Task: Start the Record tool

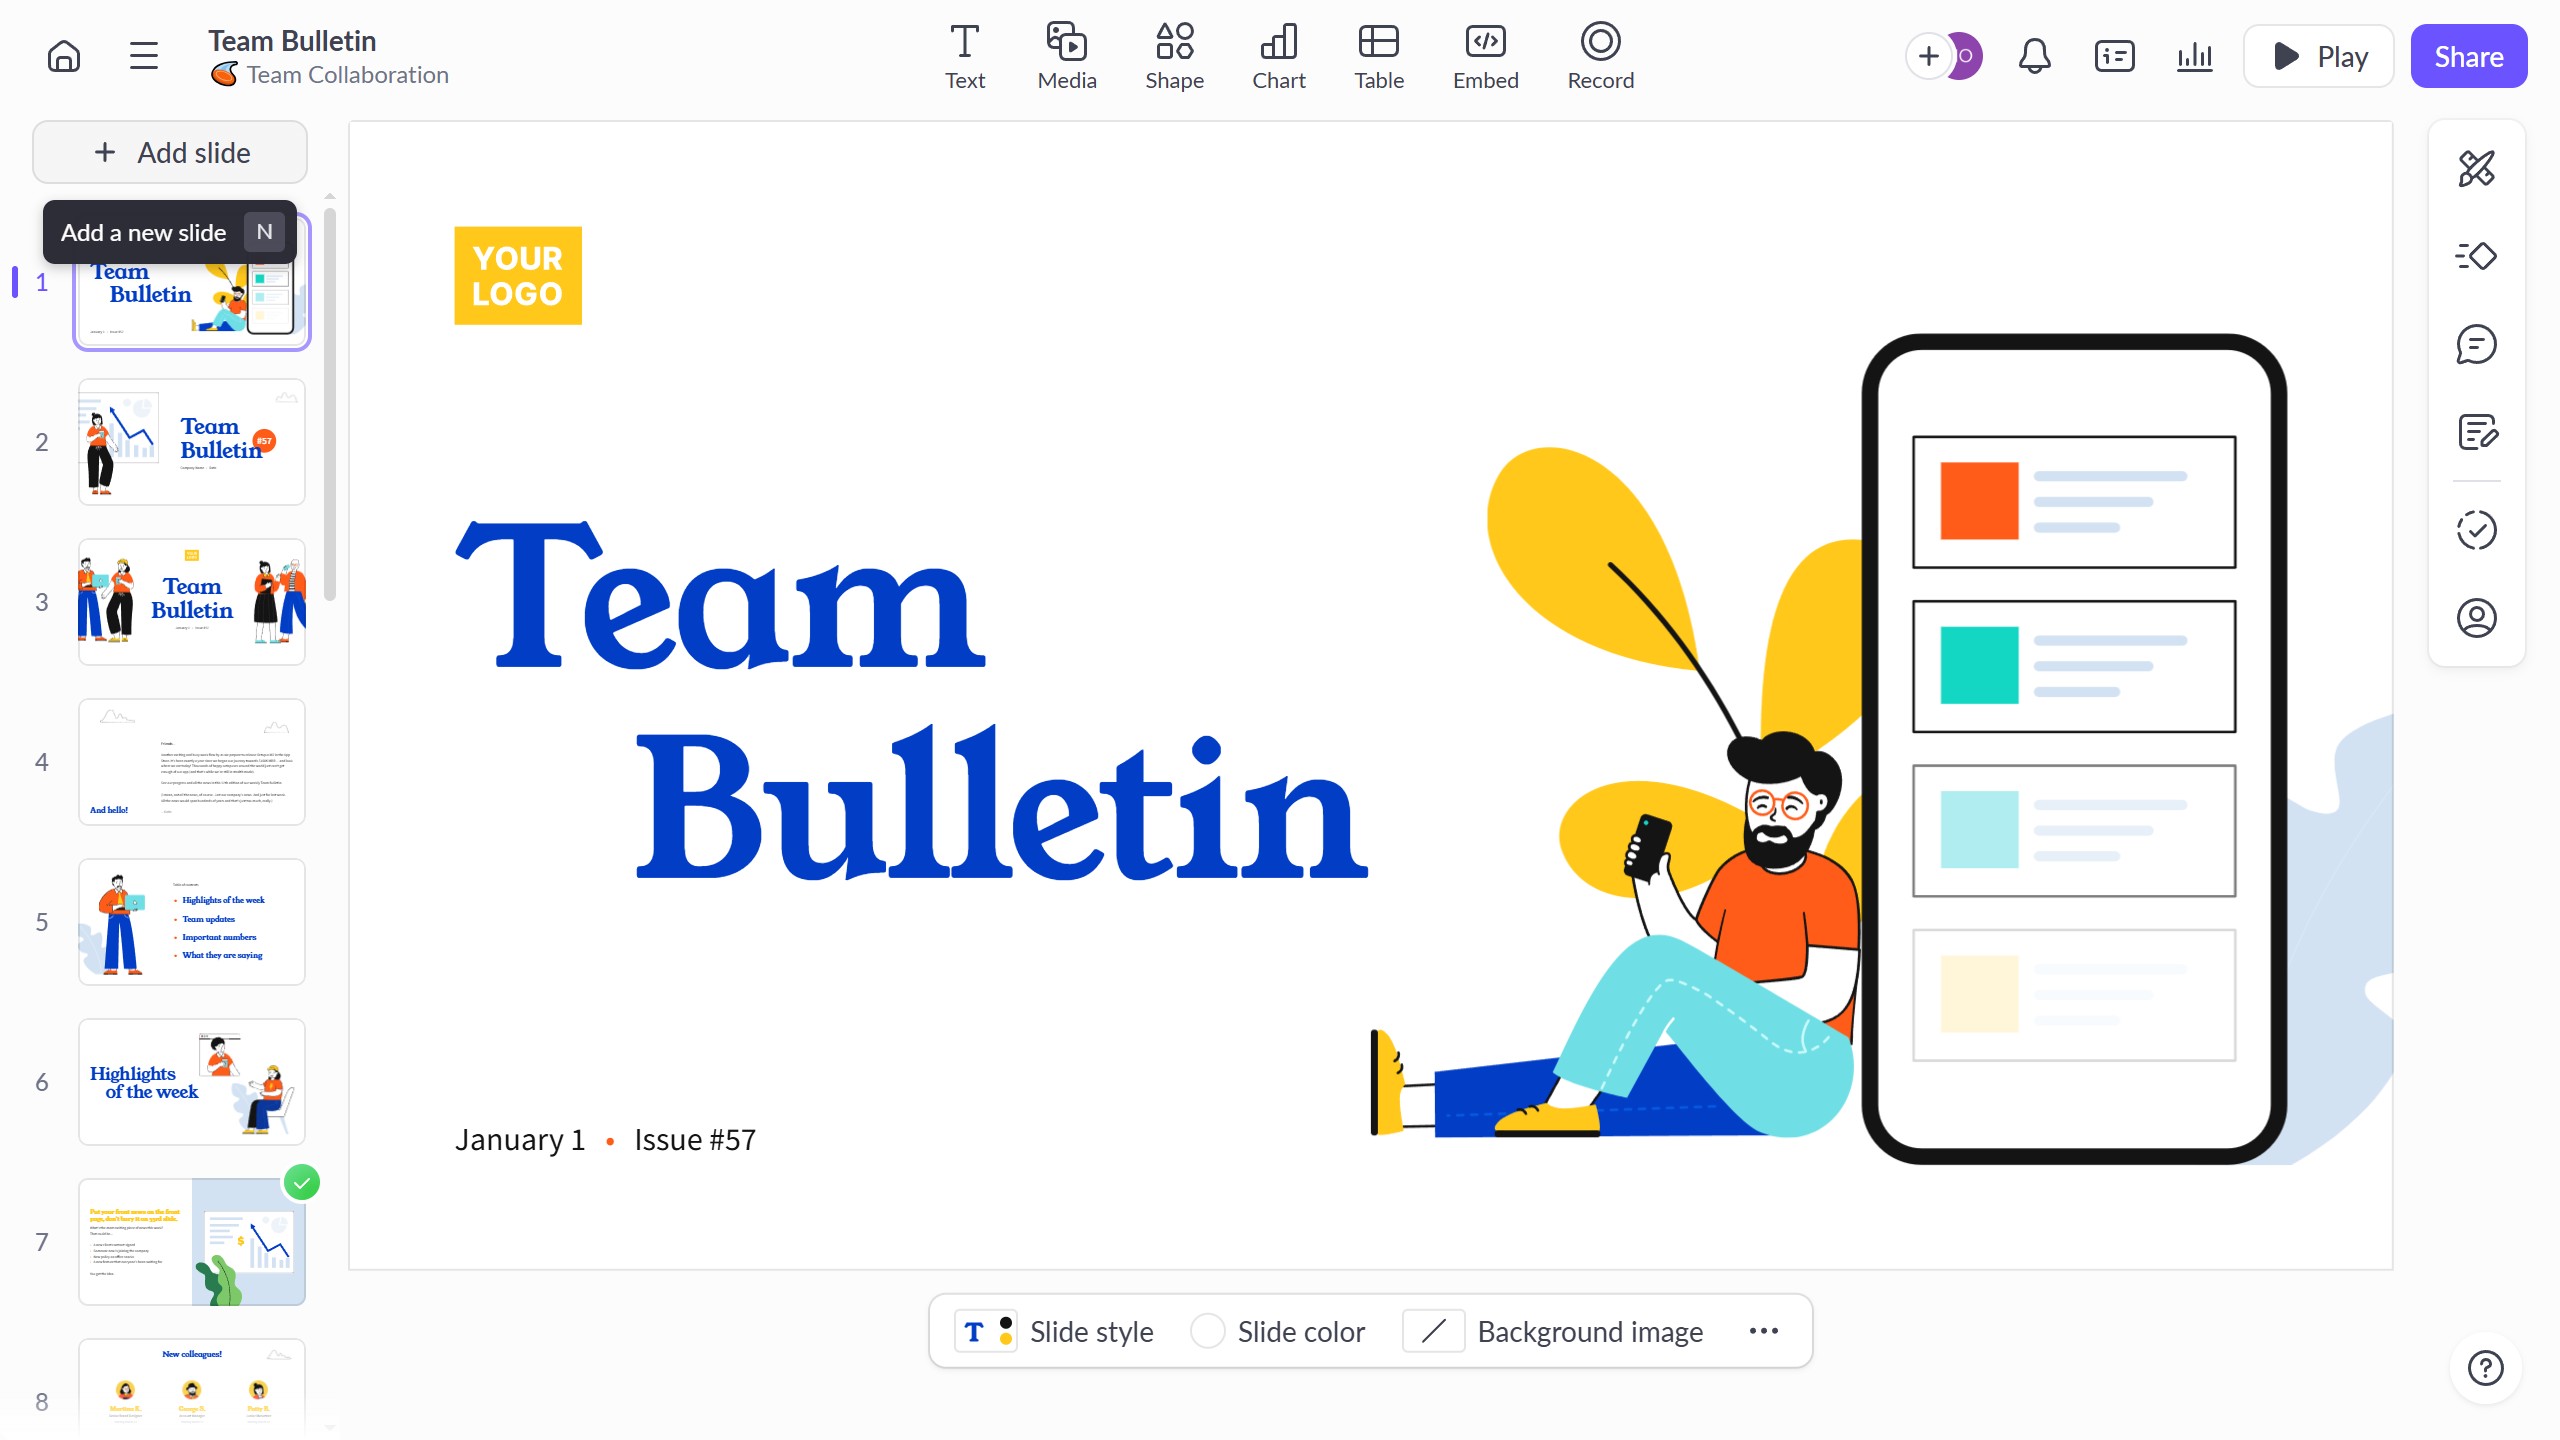Action: pos(1600,56)
